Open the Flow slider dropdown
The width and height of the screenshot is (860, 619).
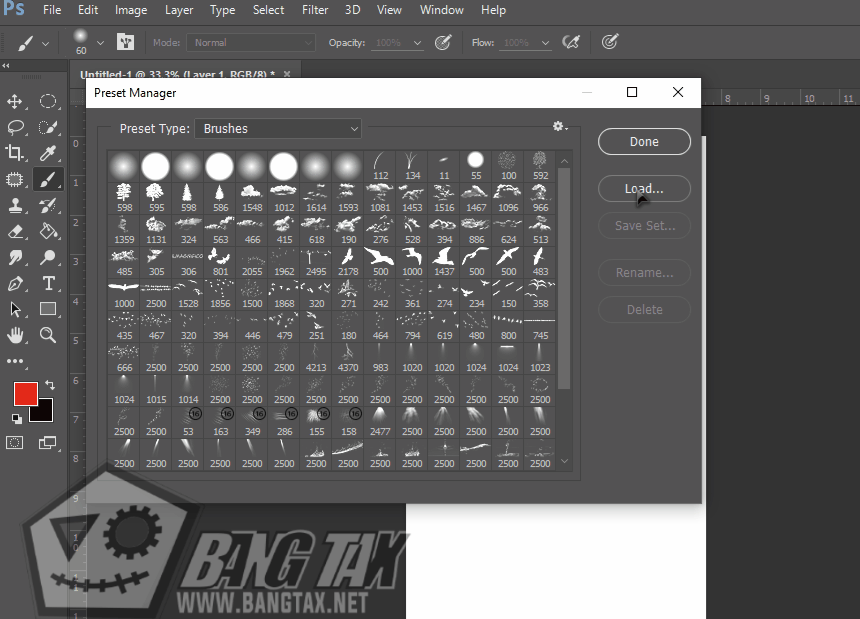(x=545, y=43)
